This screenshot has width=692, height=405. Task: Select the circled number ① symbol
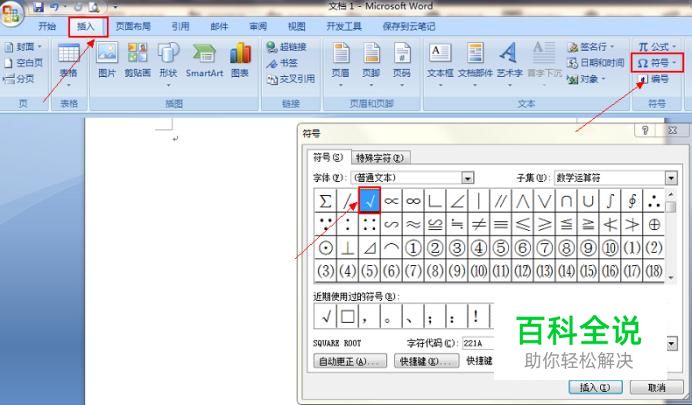click(x=413, y=248)
